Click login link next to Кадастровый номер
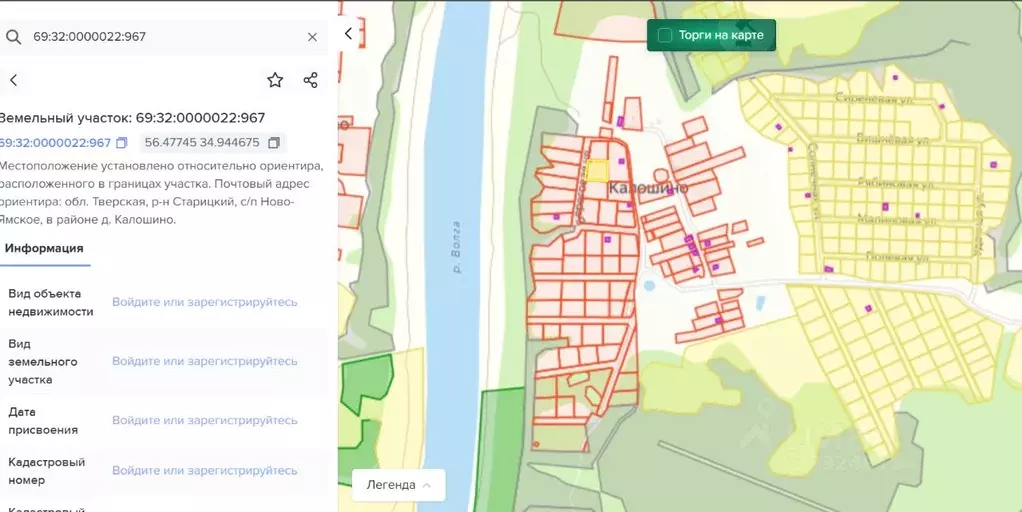Image resolution: width=1022 pixels, height=512 pixels. 204,470
